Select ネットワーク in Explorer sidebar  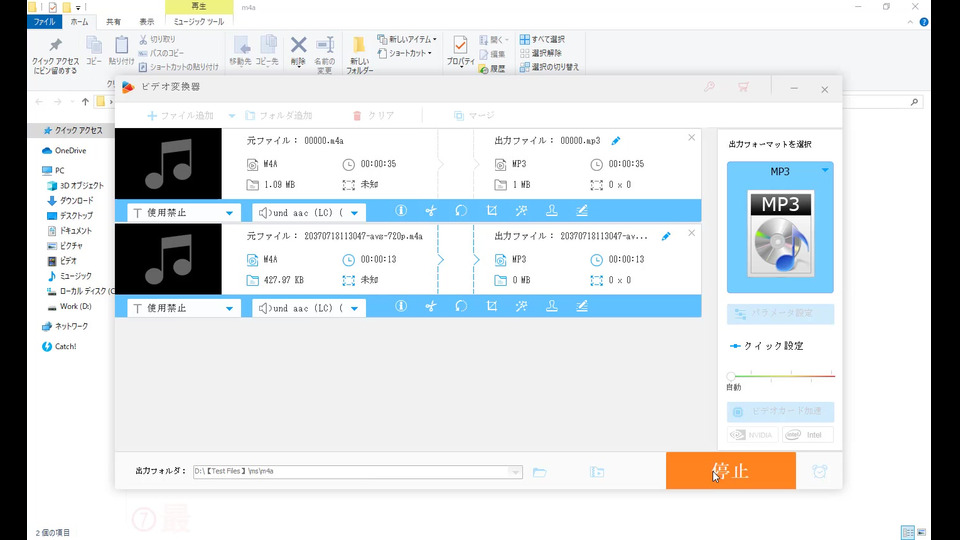point(65,326)
